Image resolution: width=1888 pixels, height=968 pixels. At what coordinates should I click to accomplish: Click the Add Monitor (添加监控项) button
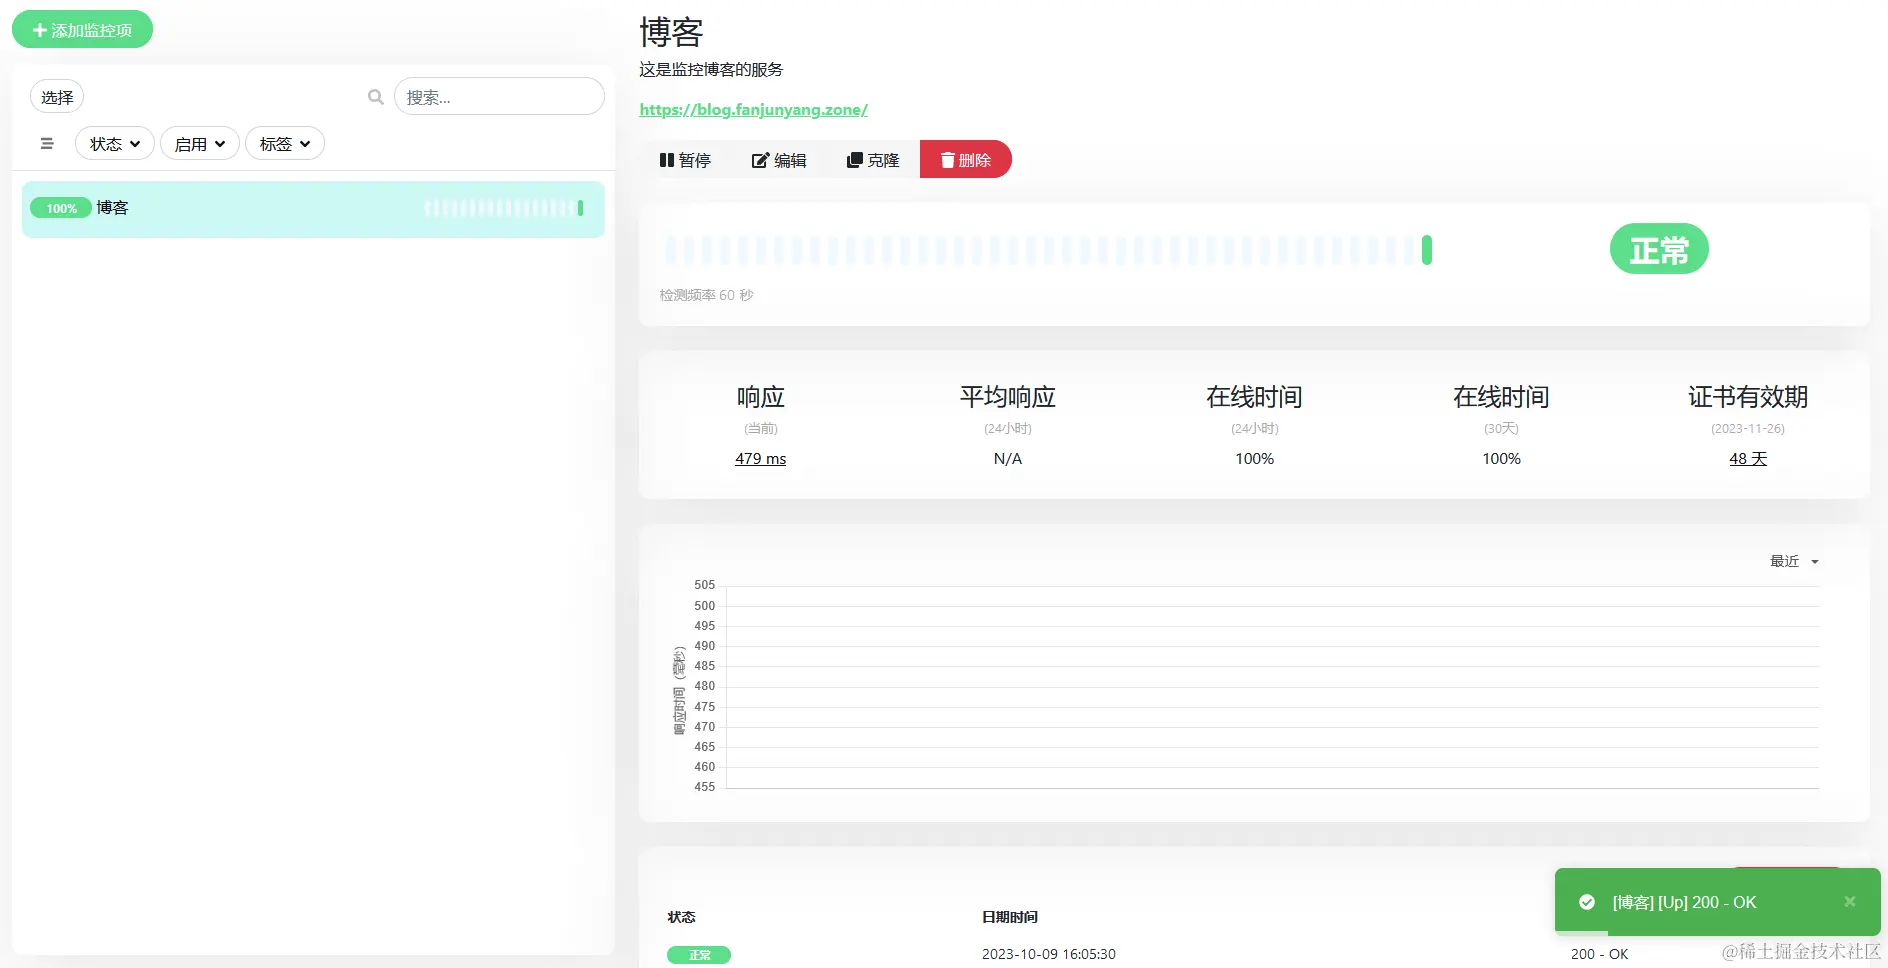pyautogui.click(x=82, y=30)
